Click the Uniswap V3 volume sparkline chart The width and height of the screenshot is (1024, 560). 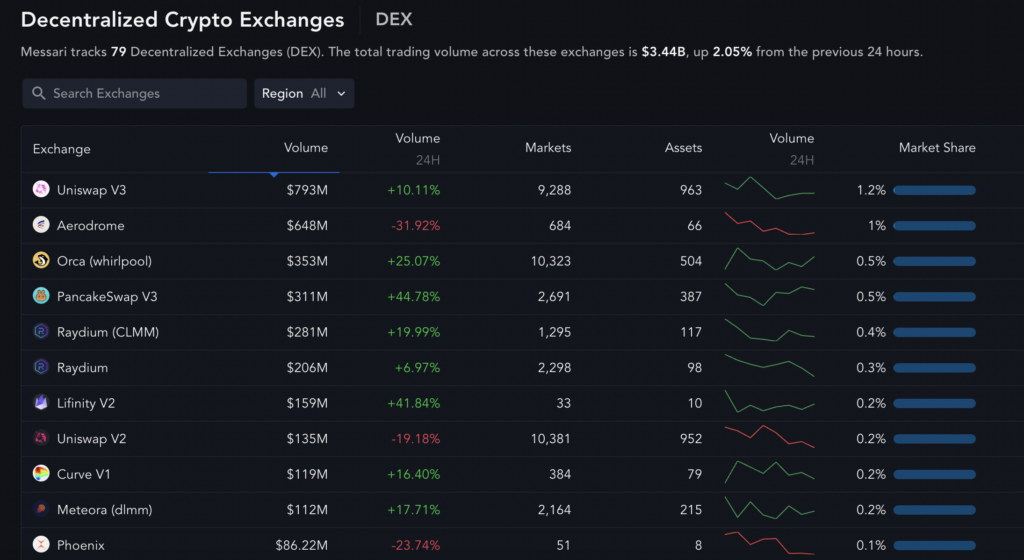(x=769, y=188)
